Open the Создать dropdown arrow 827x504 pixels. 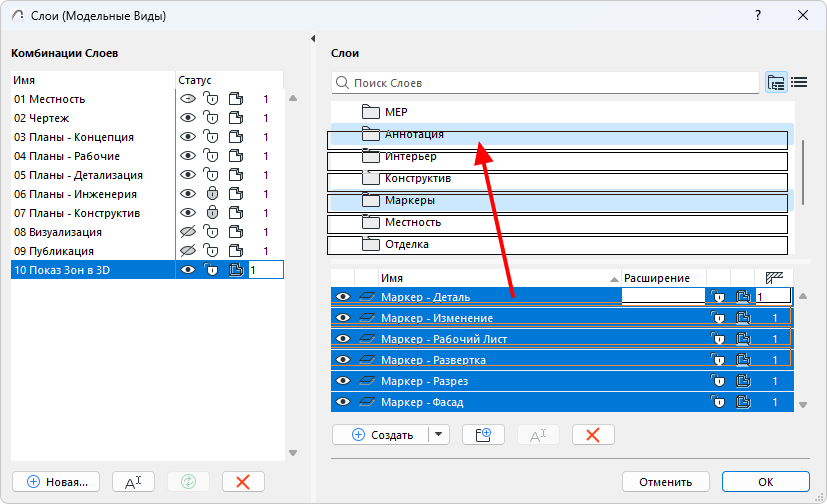tap(438, 435)
